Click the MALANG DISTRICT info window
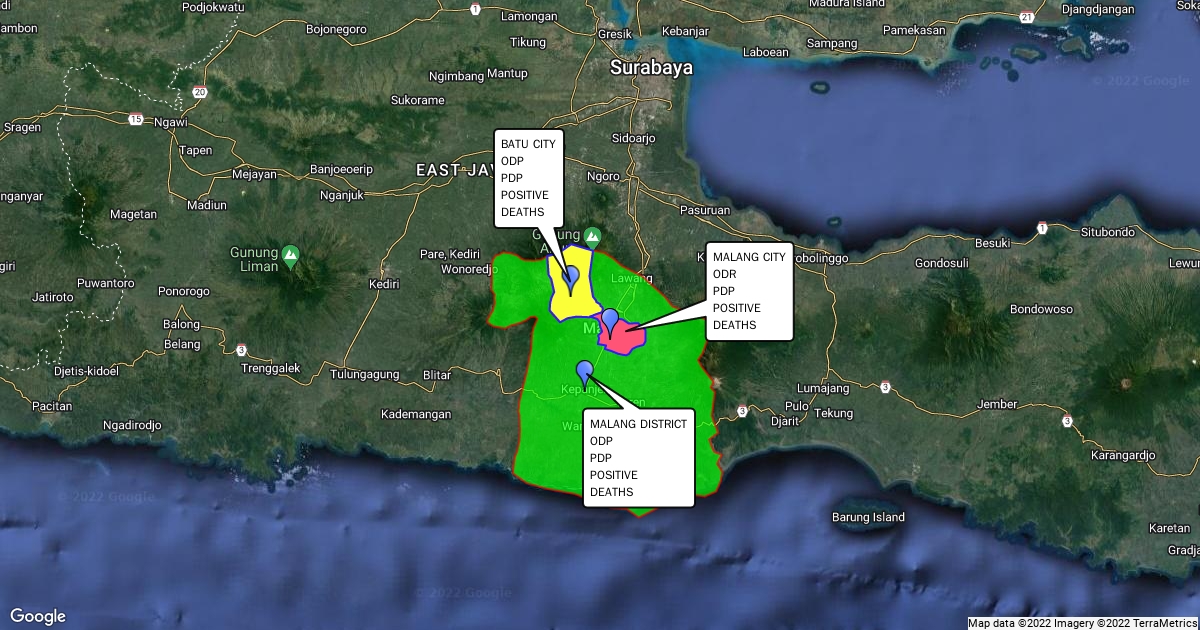The width and height of the screenshot is (1200, 630). (638, 458)
